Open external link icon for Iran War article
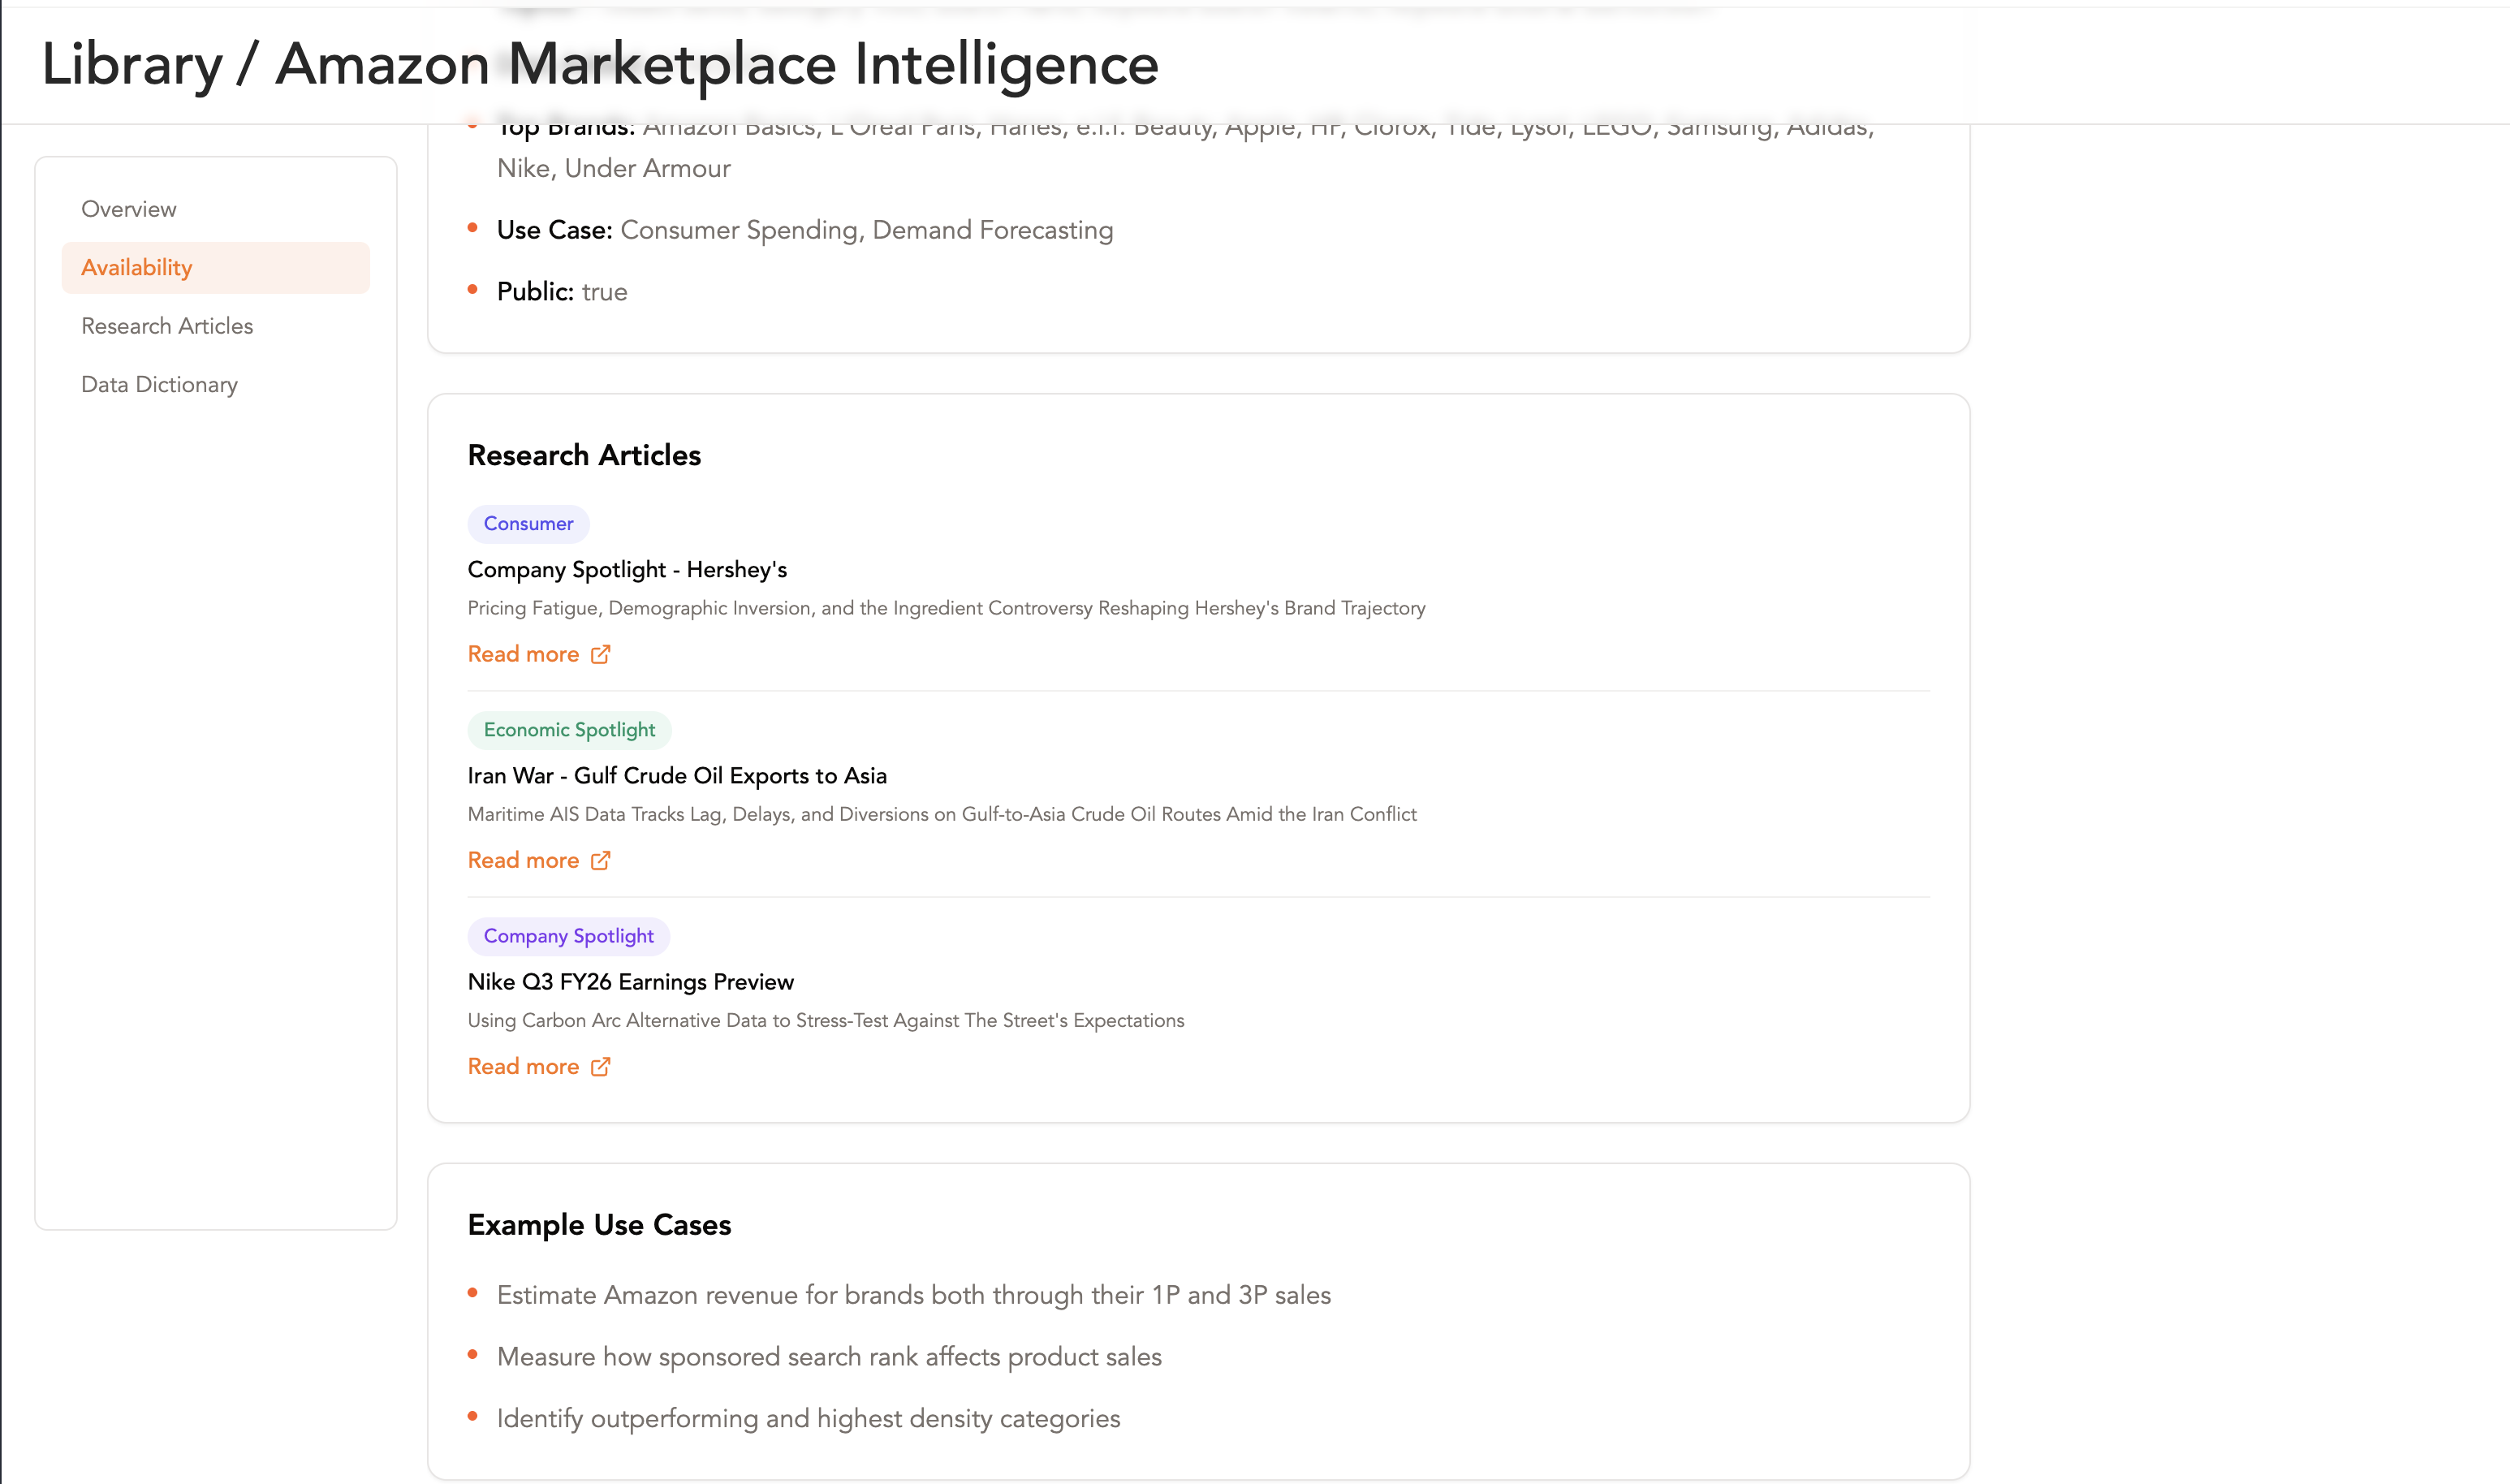 coord(600,860)
